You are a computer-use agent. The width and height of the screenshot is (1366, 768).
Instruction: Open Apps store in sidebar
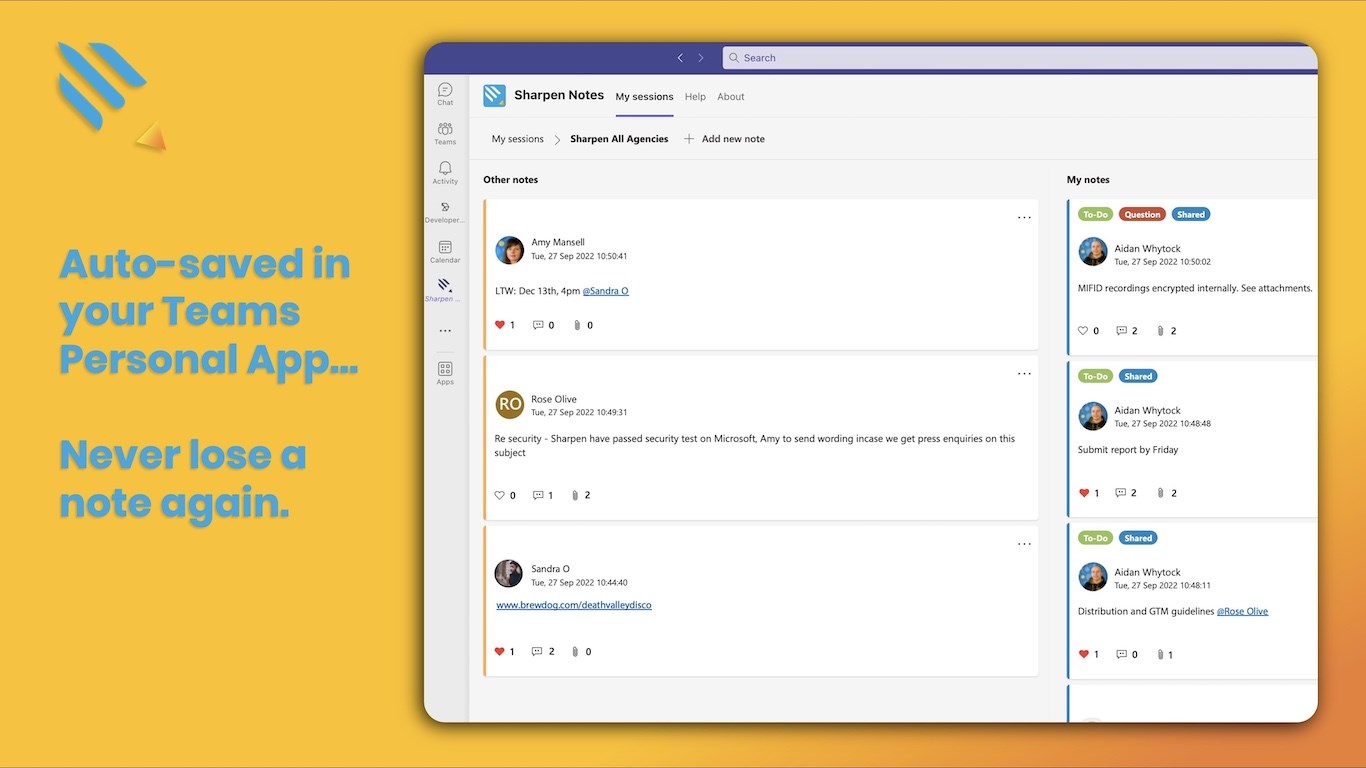coord(445,373)
